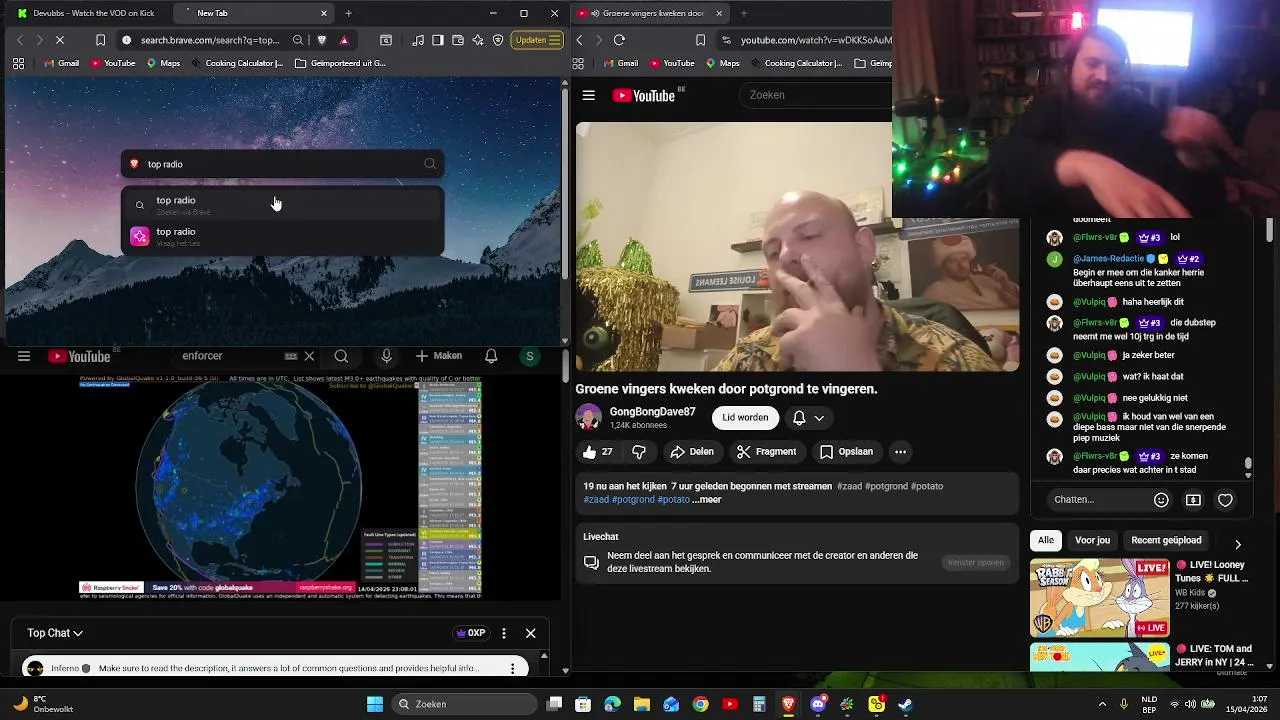
Task: Open the Super Chat purchase icon beside the emoji
Action: (x=1193, y=500)
